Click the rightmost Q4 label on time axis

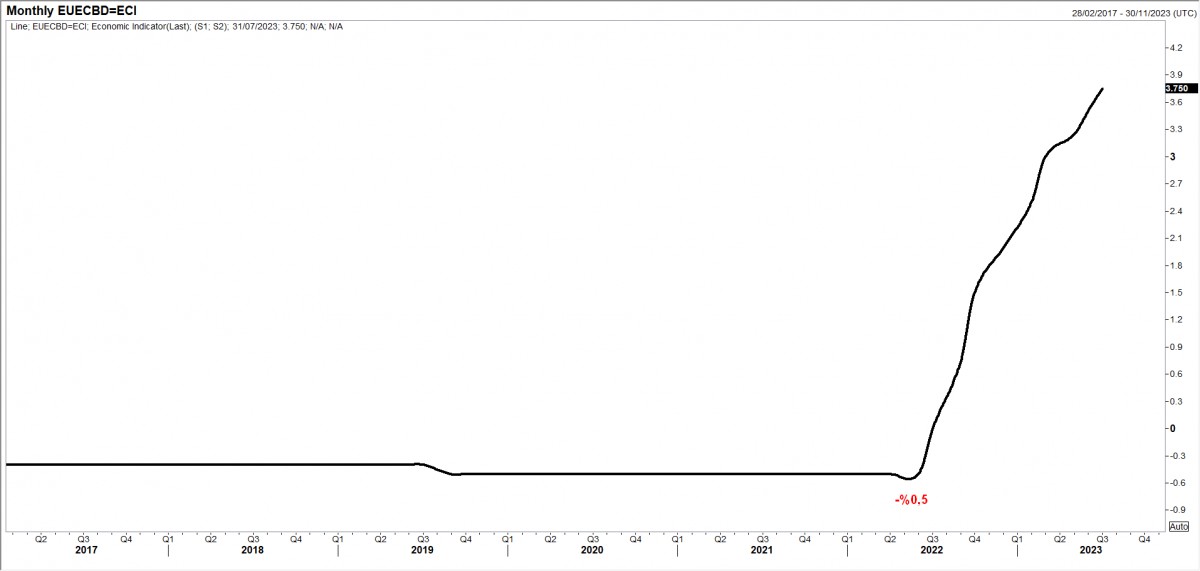point(1144,539)
